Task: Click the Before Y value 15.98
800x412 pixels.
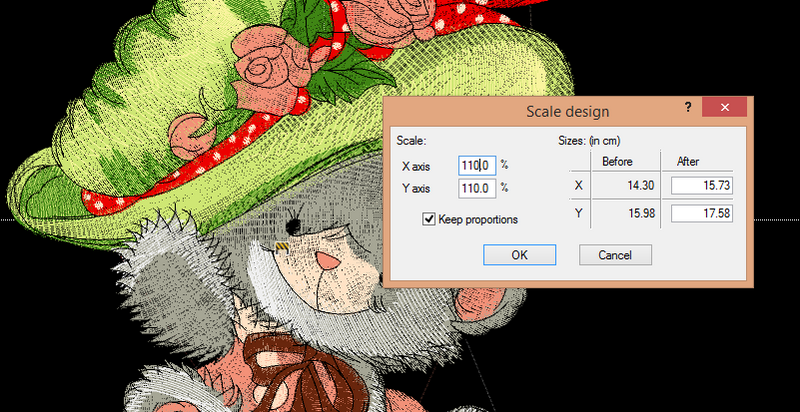Action: [x=641, y=213]
